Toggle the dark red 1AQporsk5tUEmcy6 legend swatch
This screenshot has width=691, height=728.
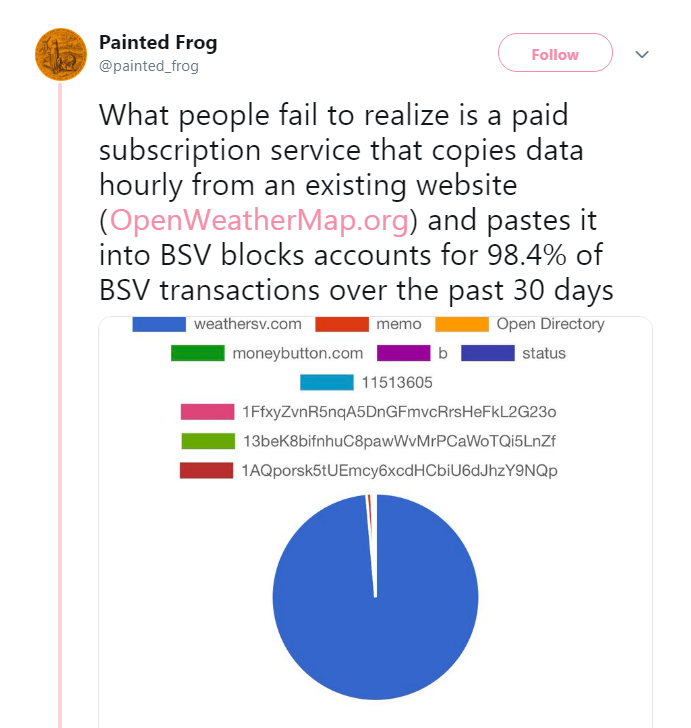tap(206, 470)
